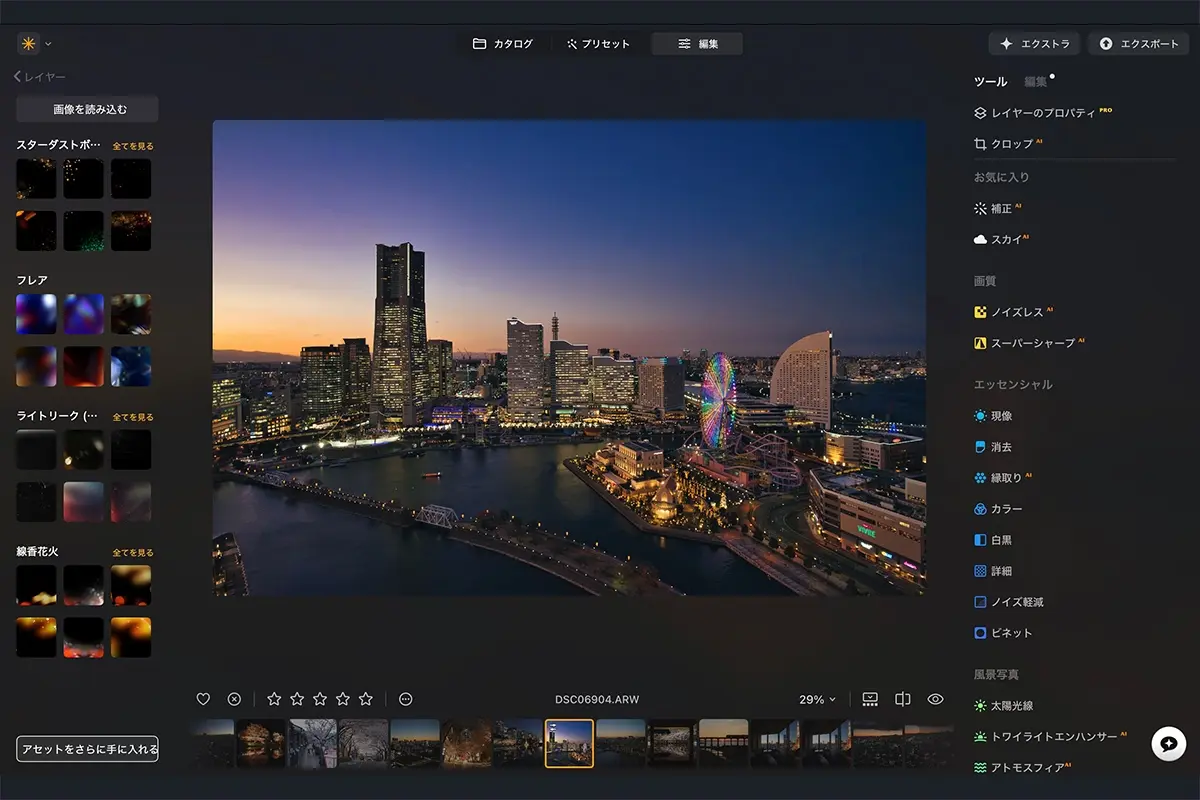Click the DSC06904.ARW file name
The width and height of the screenshot is (1200, 800).
click(x=597, y=699)
